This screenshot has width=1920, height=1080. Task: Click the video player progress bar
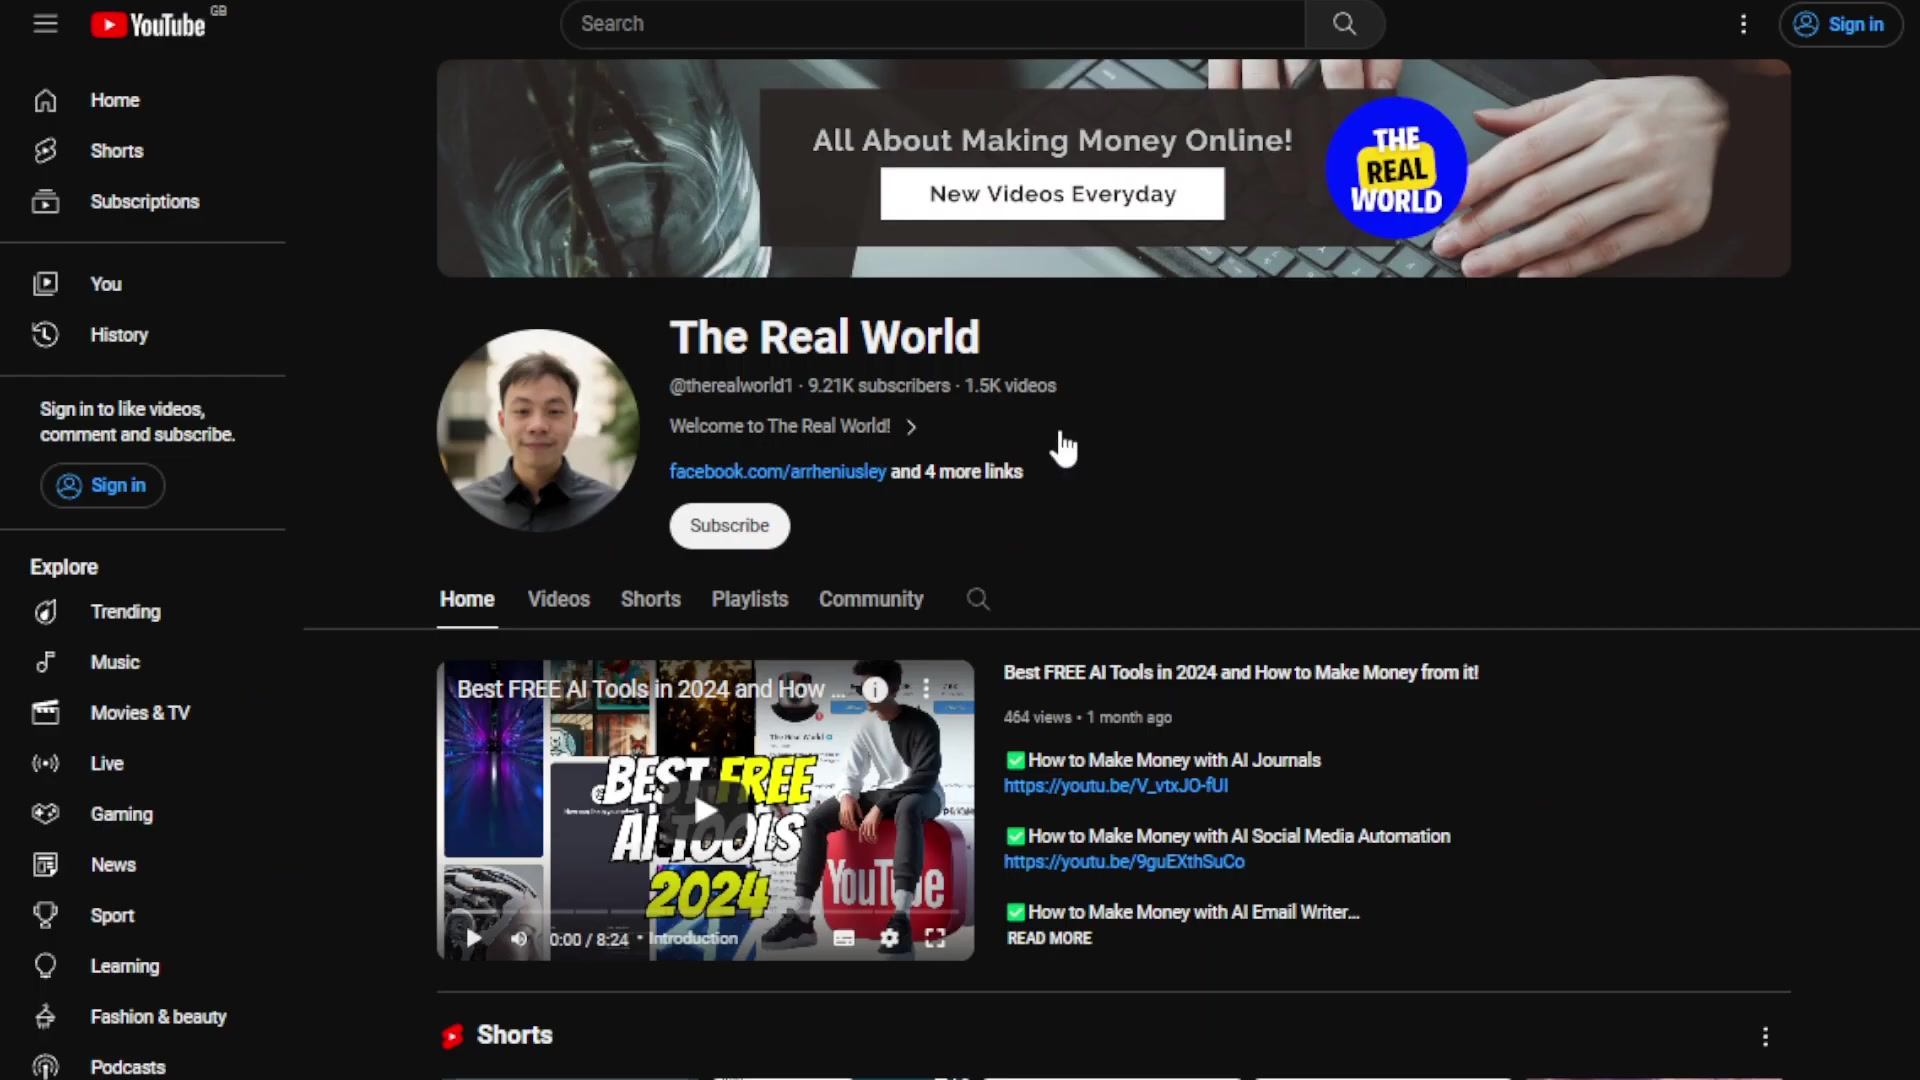(x=705, y=912)
